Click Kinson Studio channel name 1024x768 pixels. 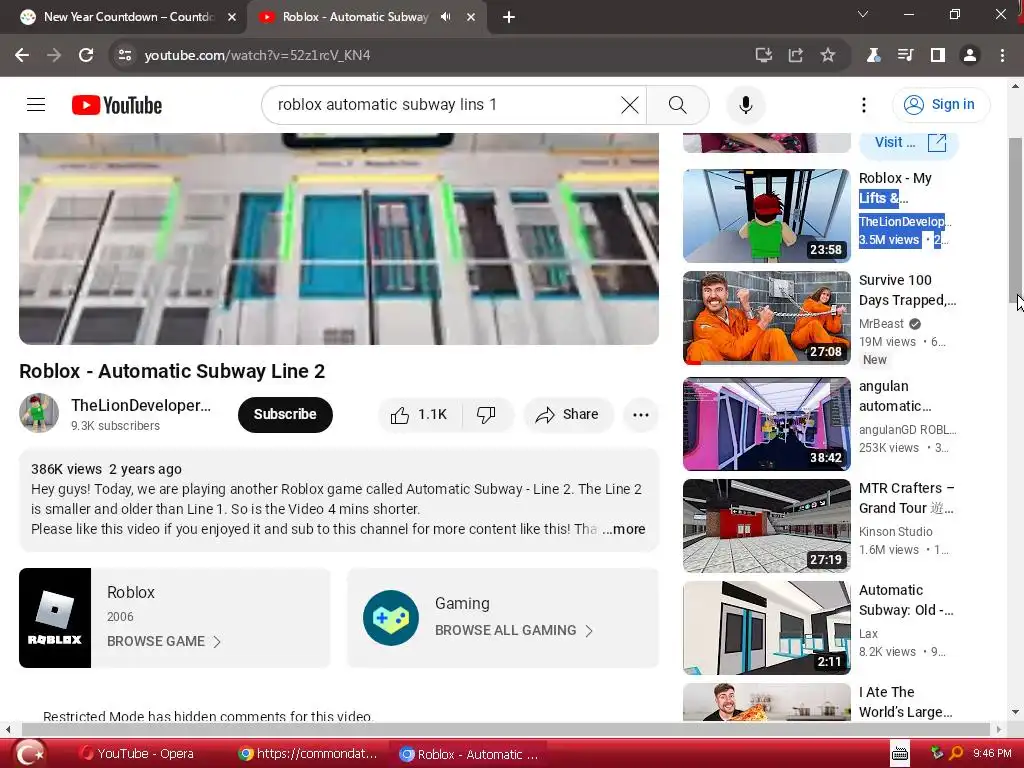click(895, 532)
